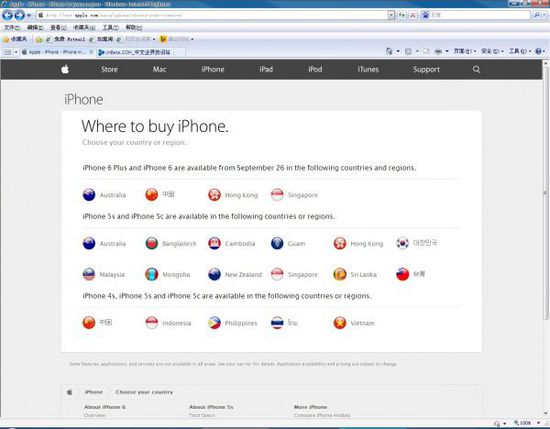Go to the Mac navigation link

pos(159,69)
